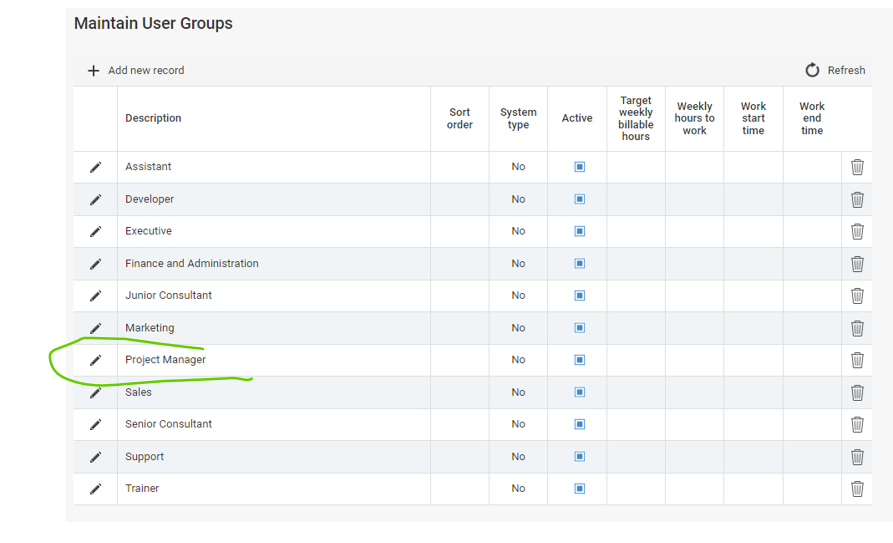893x543 pixels.
Task: Sort by the Sort order column header
Action: click(460, 119)
